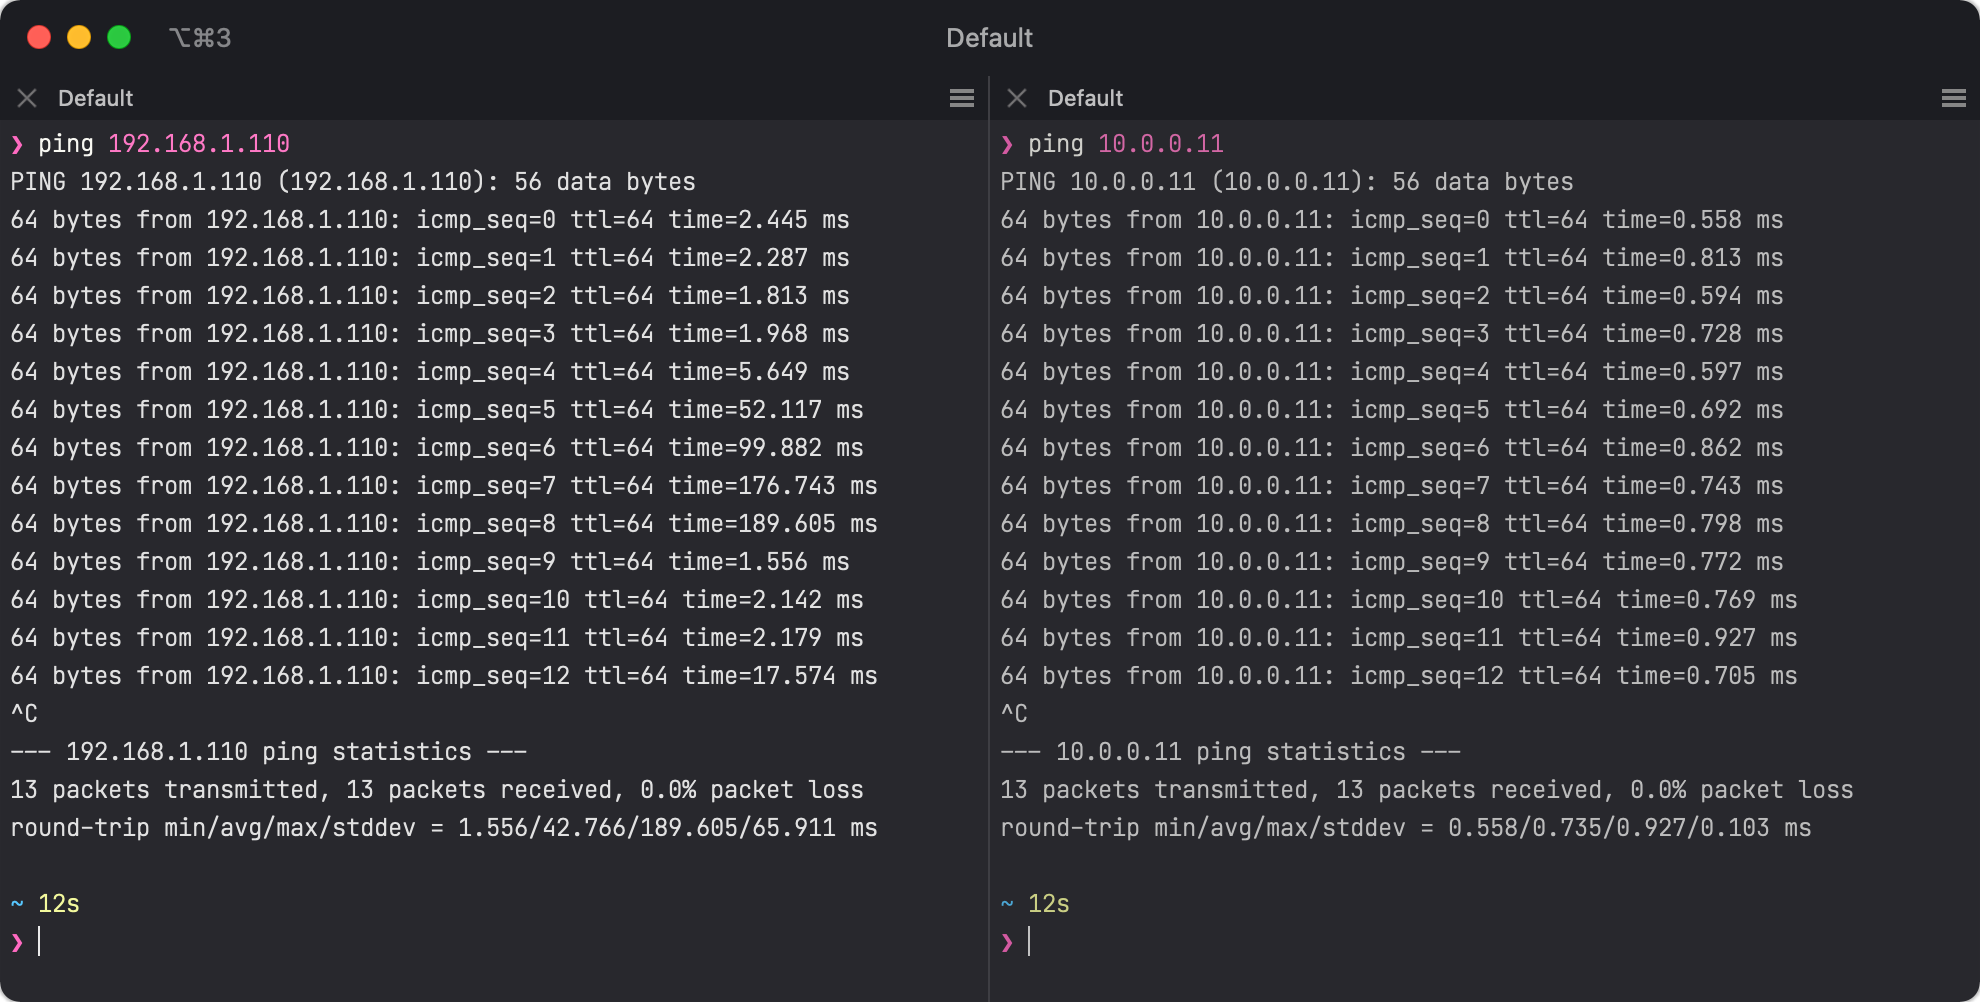Click the ⌥⌘3 window shortcut indicator
The height and width of the screenshot is (1002, 1980).
click(x=200, y=38)
